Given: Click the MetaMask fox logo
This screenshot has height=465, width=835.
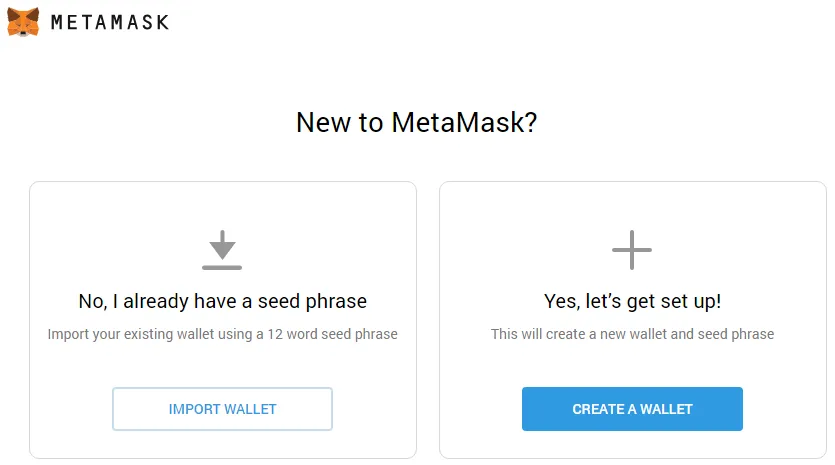Looking at the screenshot, I should 23,22.
